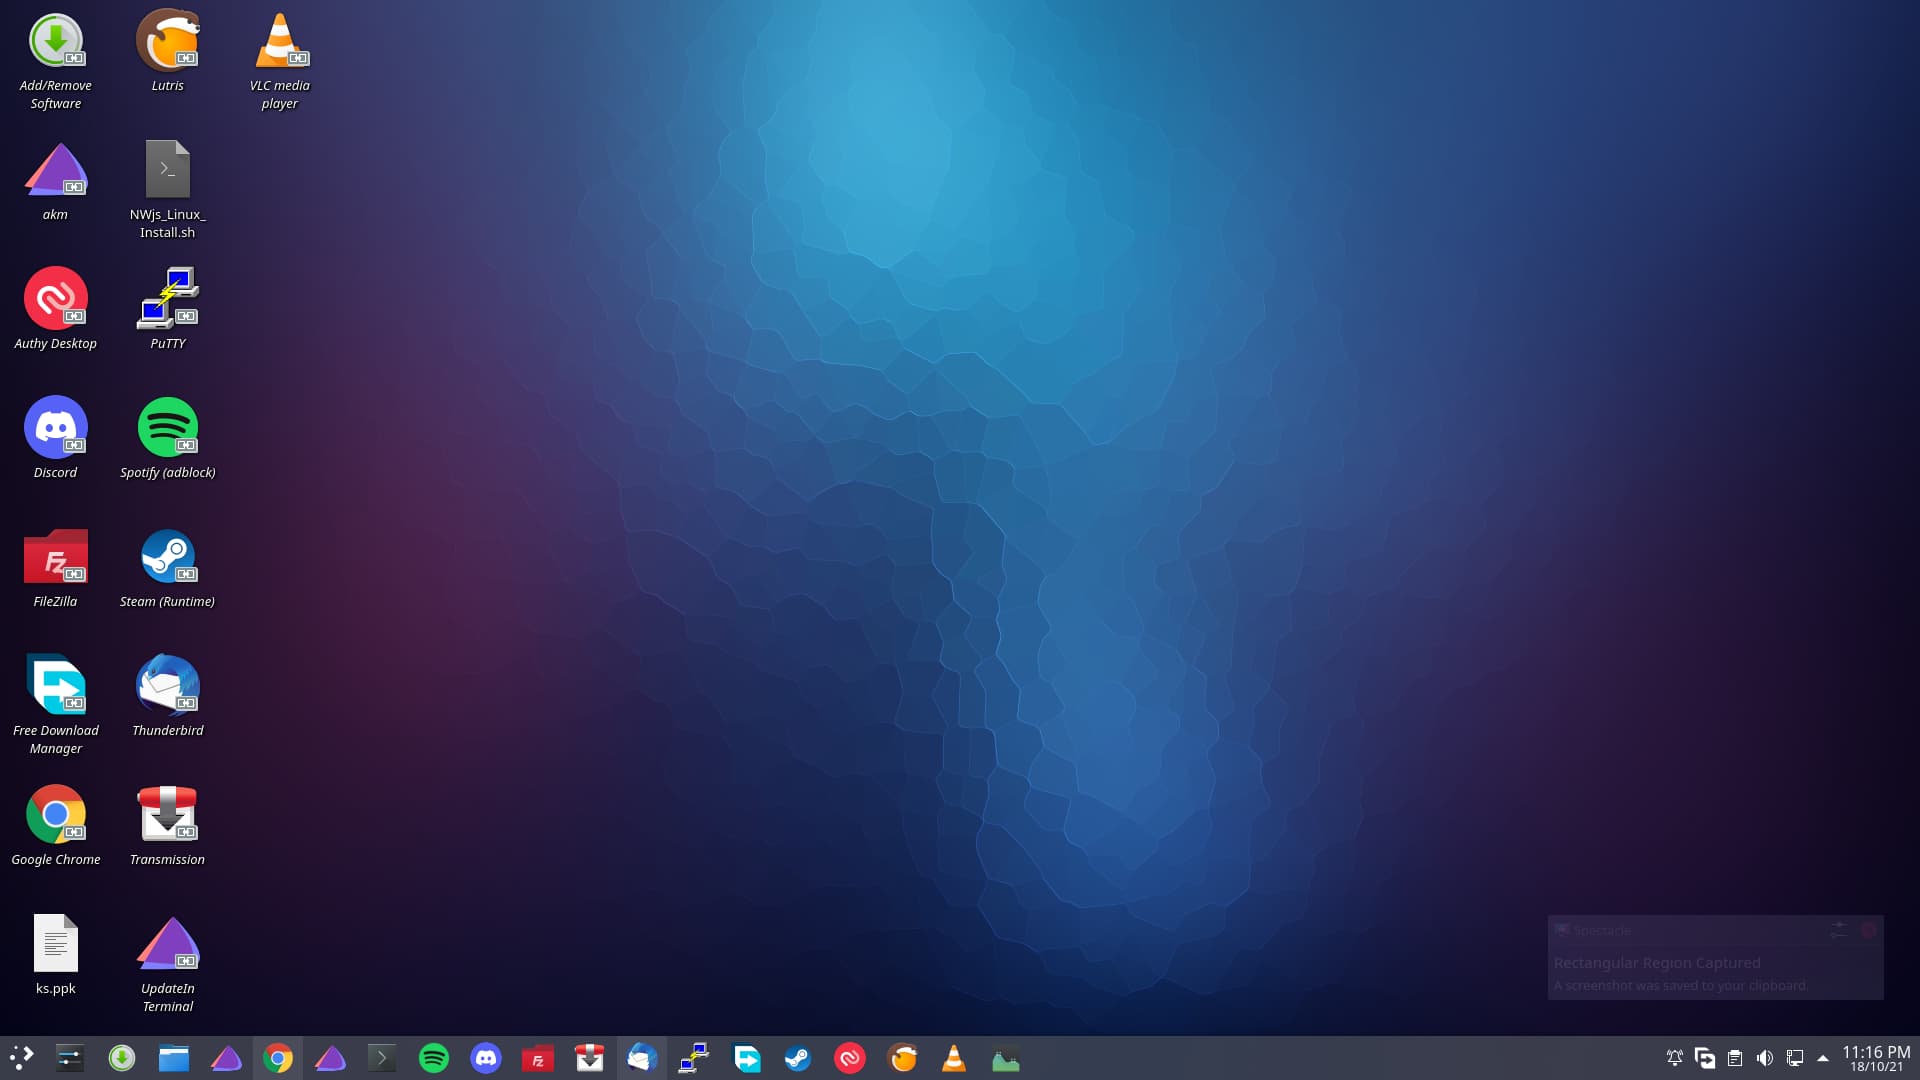Click the Rectangular Region Captured notification
The height and width of the screenshot is (1080, 1920).
pyautogui.click(x=1715, y=957)
